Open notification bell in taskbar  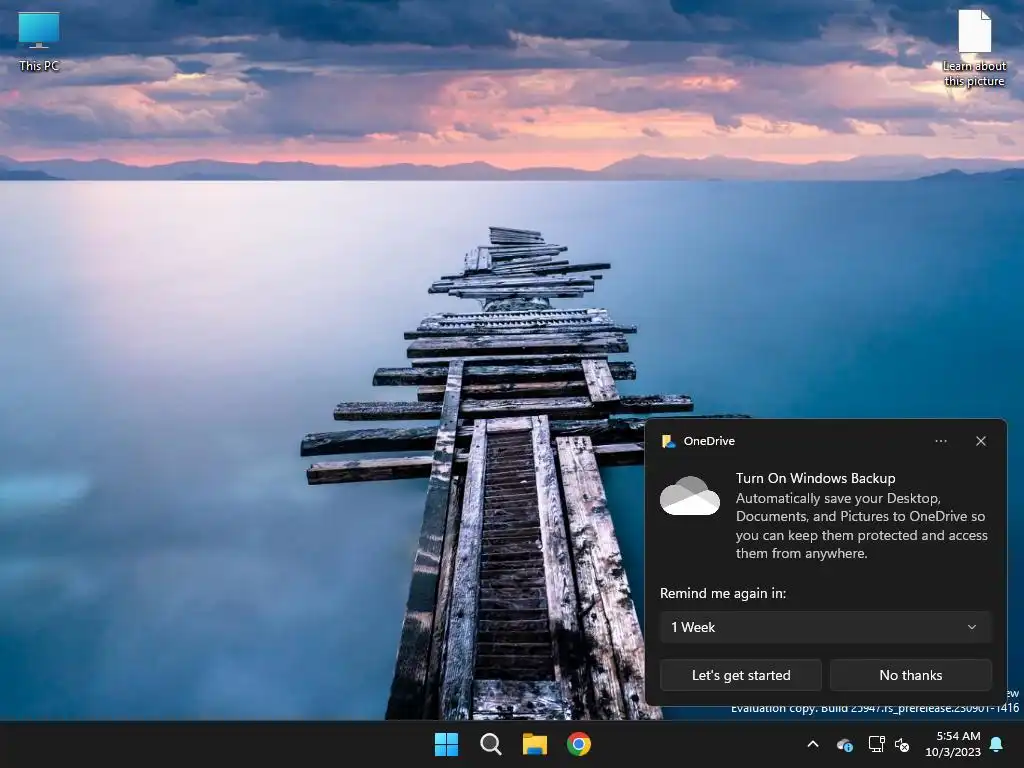(997, 744)
